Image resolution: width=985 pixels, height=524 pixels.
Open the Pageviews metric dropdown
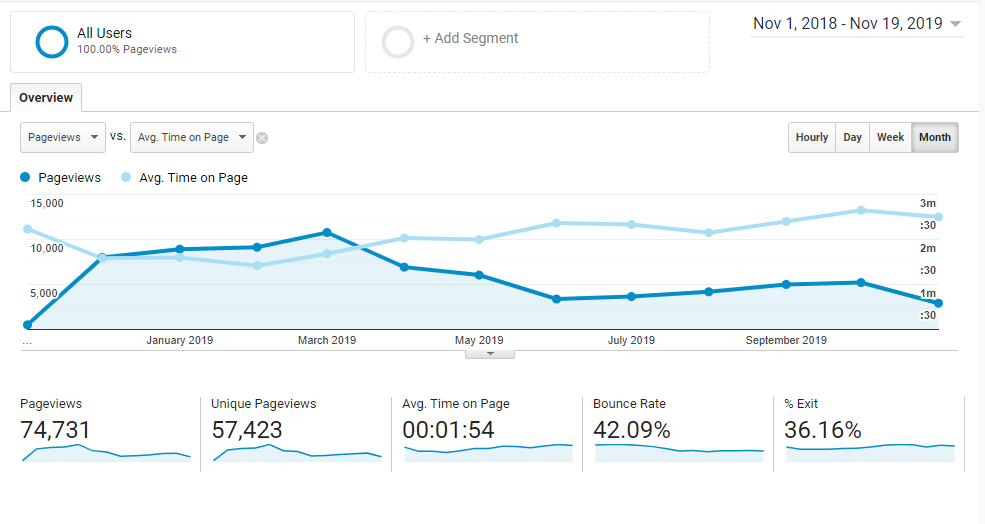(63, 138)
